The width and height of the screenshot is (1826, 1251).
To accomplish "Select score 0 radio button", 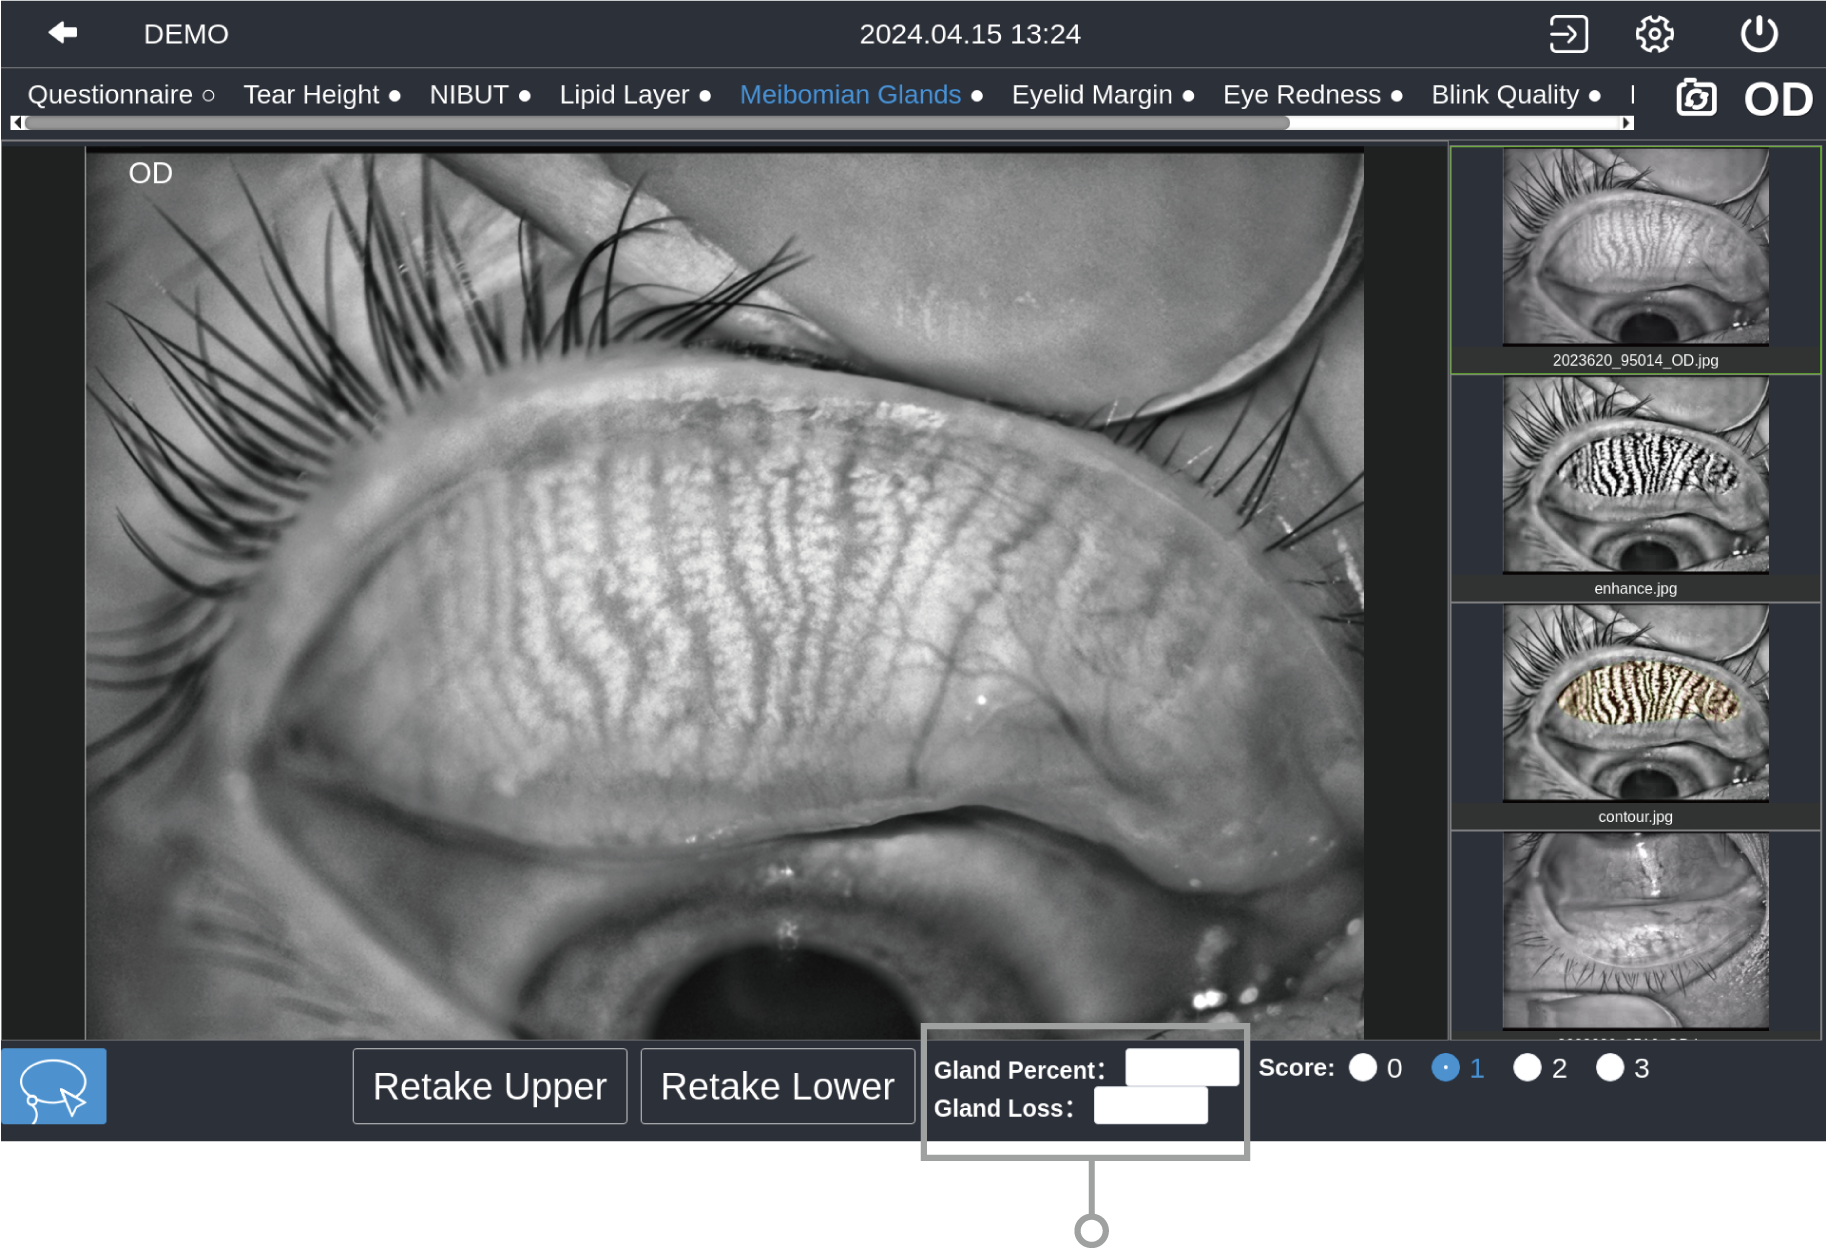I will (1363, 1068).
